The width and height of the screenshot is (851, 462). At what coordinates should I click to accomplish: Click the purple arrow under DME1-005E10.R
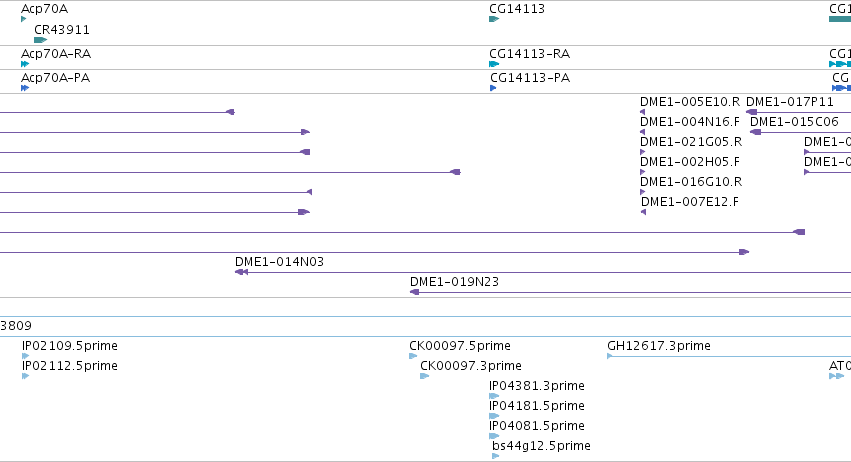pos(643,112)
